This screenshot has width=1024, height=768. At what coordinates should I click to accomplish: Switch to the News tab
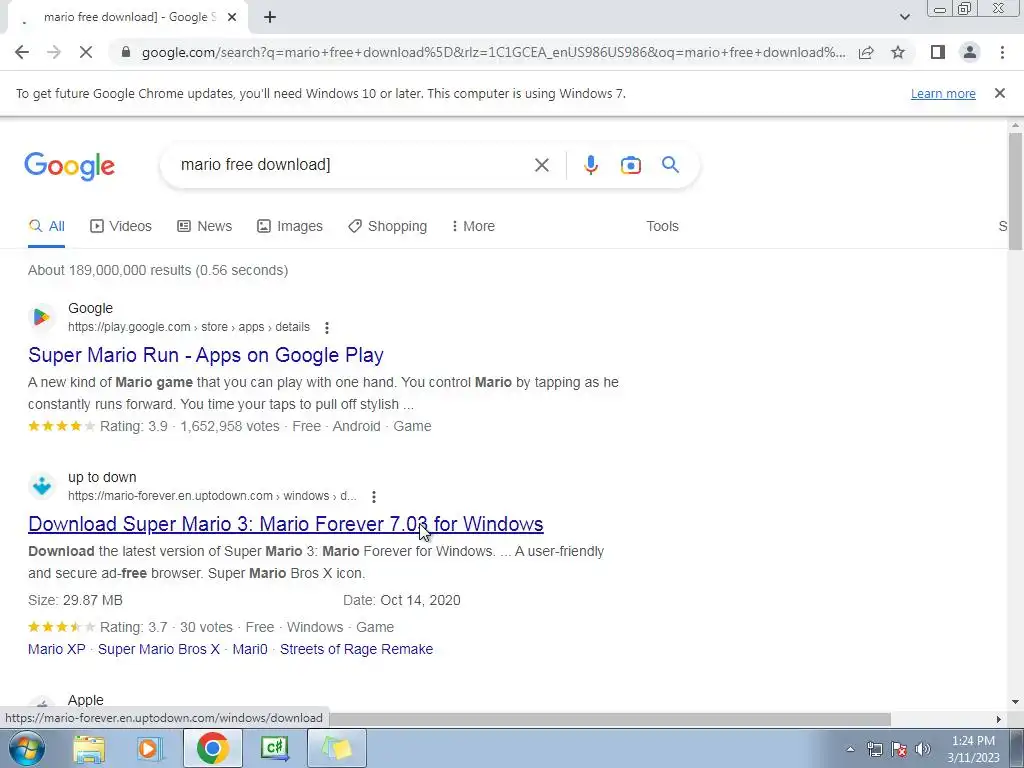(x=204, y=226)
